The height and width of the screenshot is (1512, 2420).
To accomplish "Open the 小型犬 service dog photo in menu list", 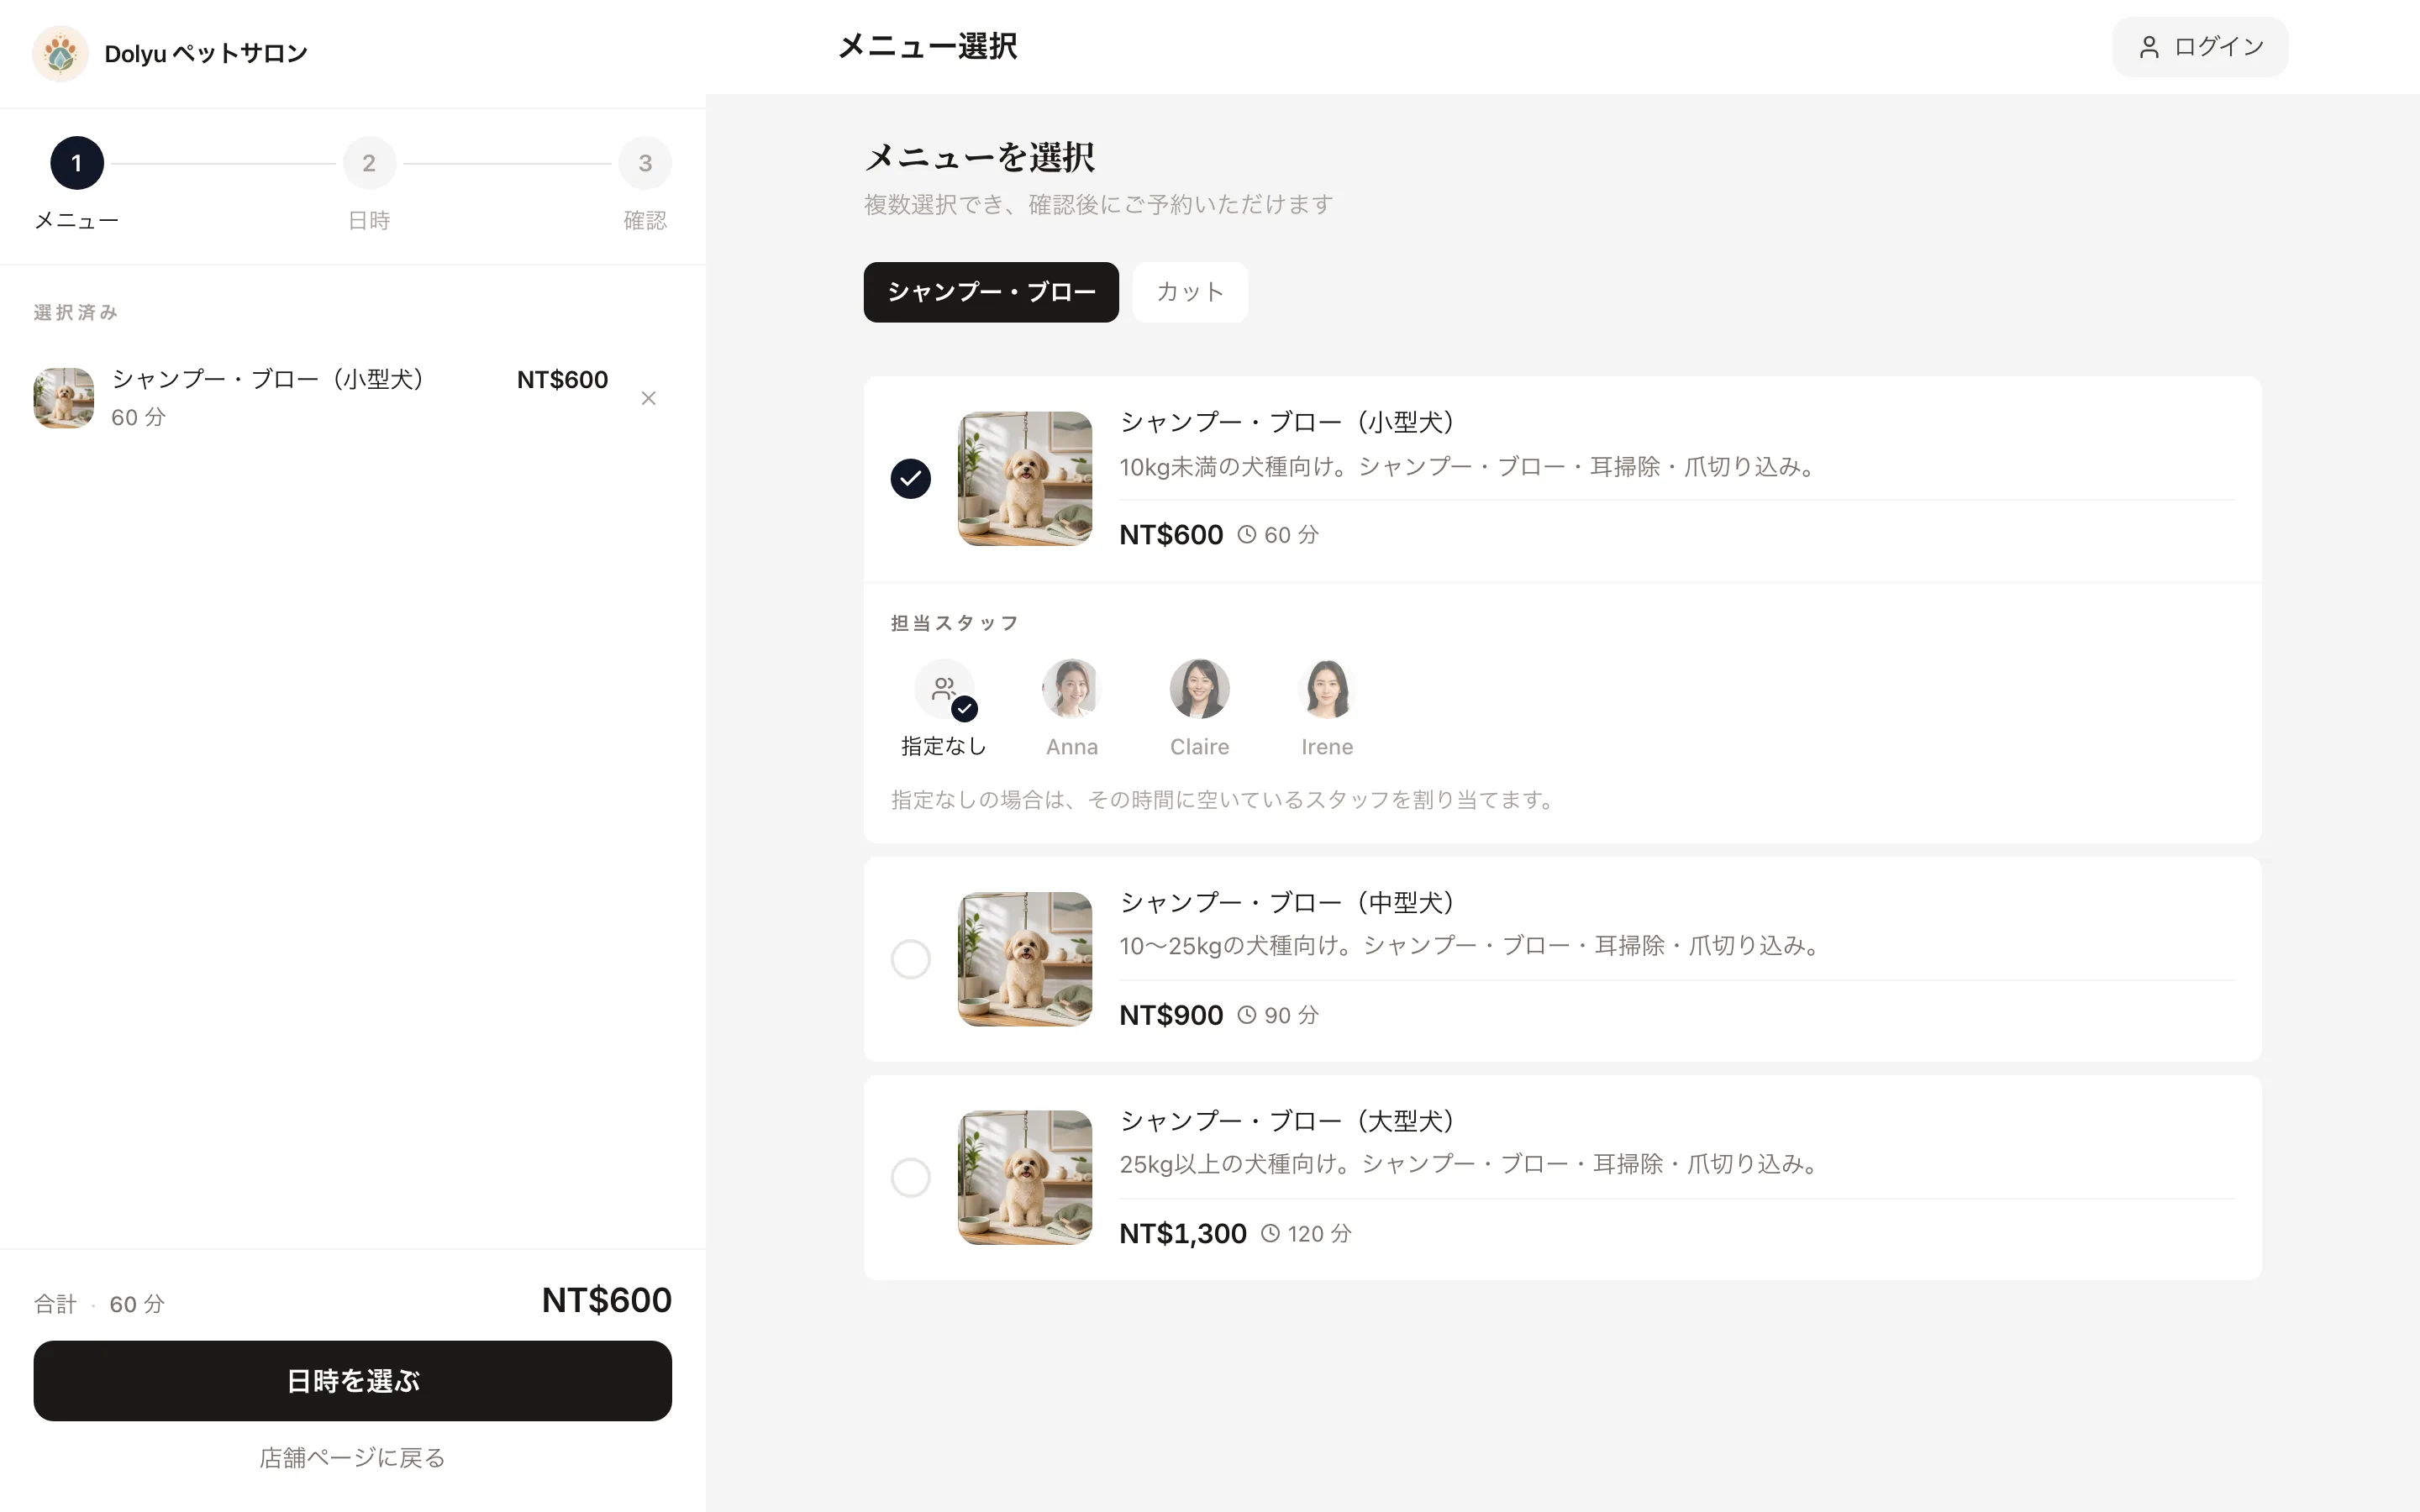I will click(1025, 478).
